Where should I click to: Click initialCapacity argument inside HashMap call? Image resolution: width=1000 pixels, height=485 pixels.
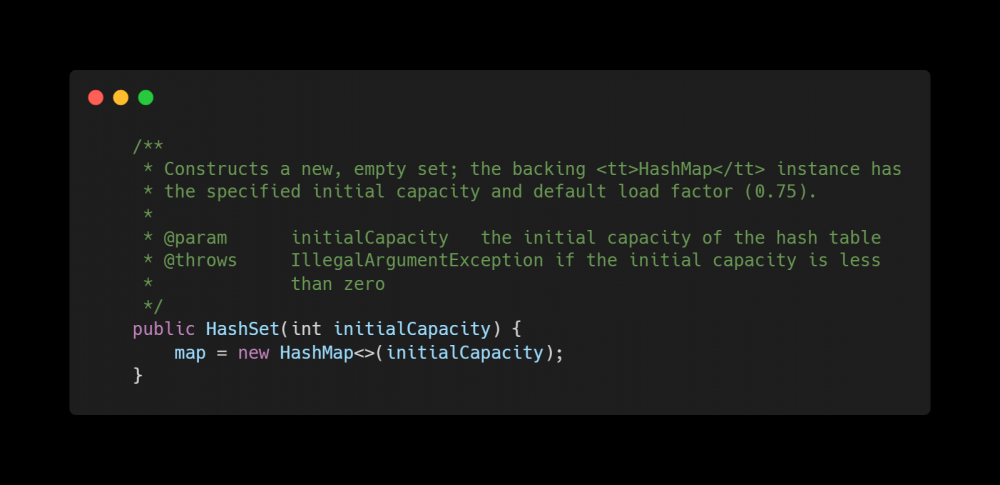[x=465, y=352]
